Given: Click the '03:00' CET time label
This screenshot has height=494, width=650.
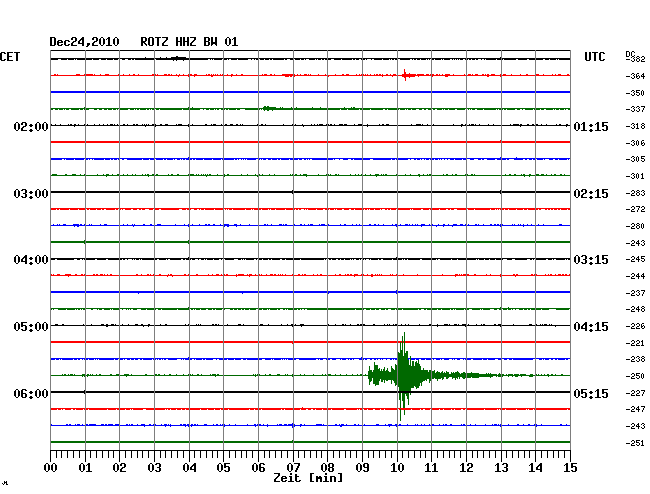Looking at the screenshot, I should [x=31, y=194].
